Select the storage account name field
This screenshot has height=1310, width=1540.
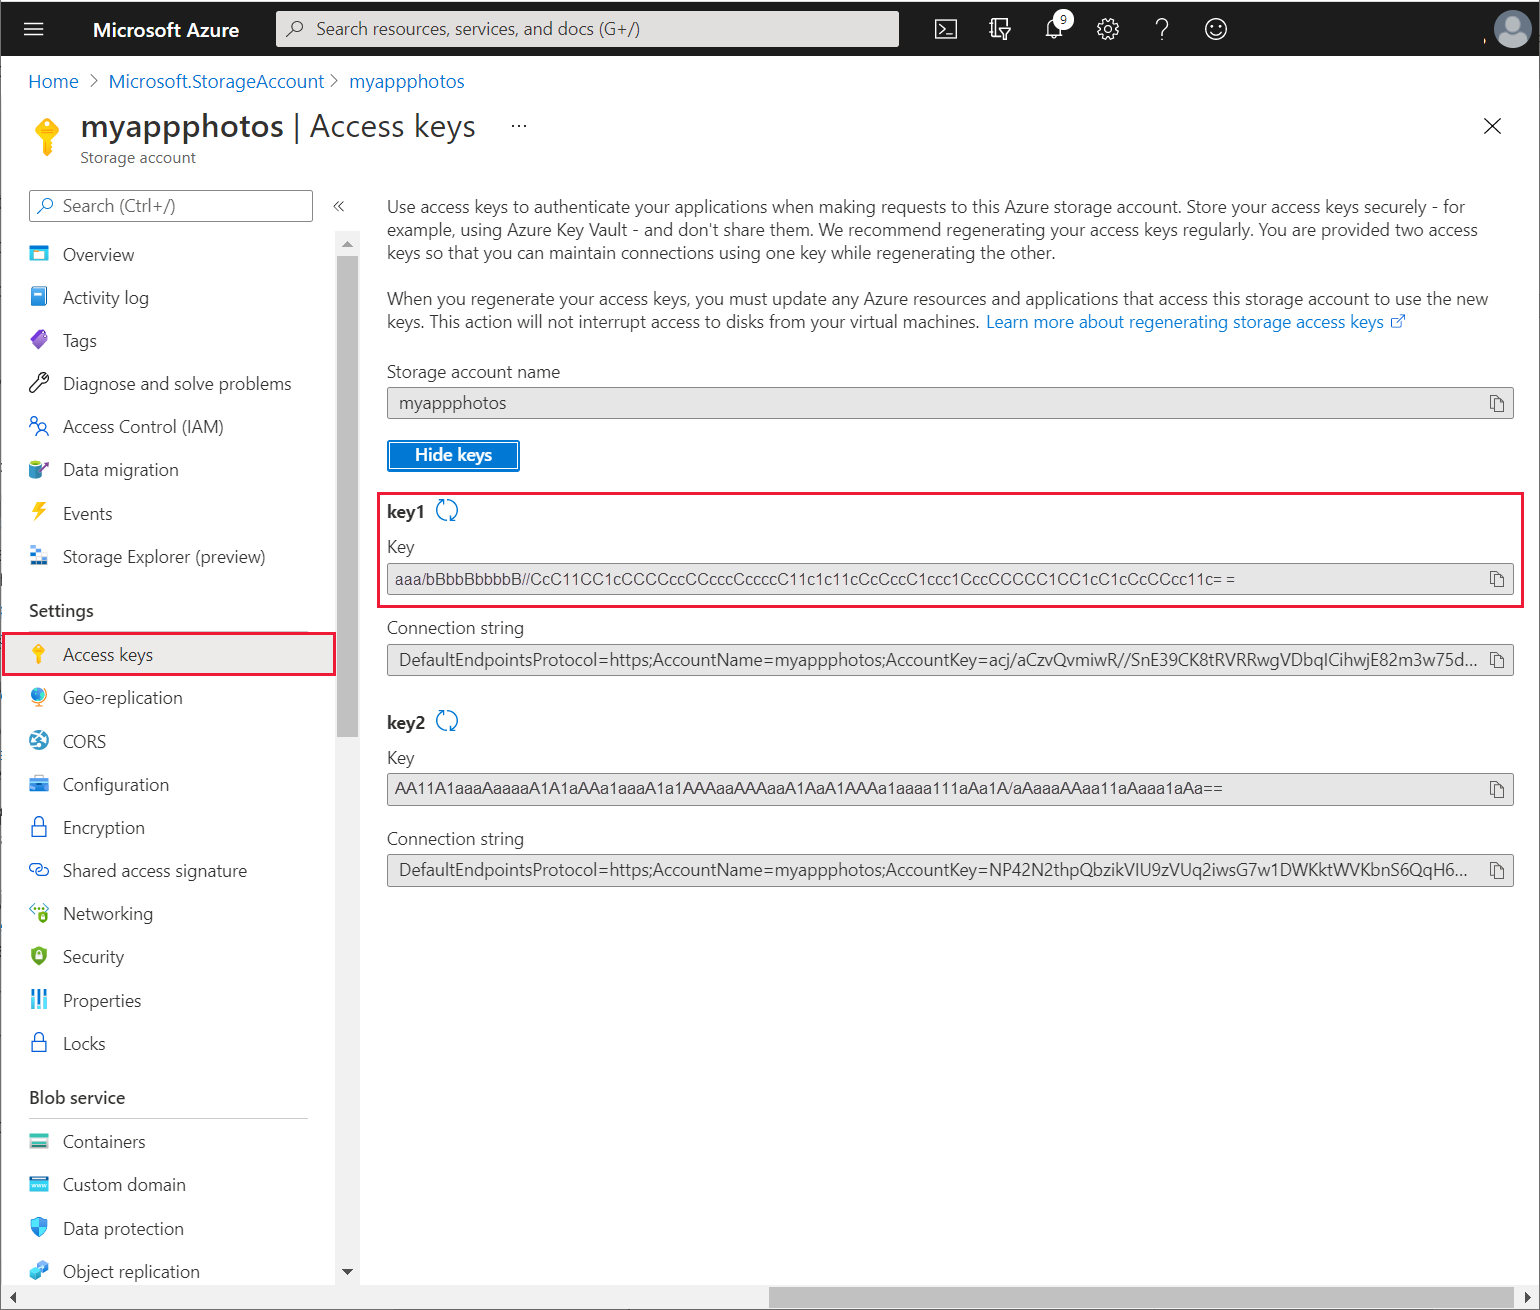[x=950, y=403]
